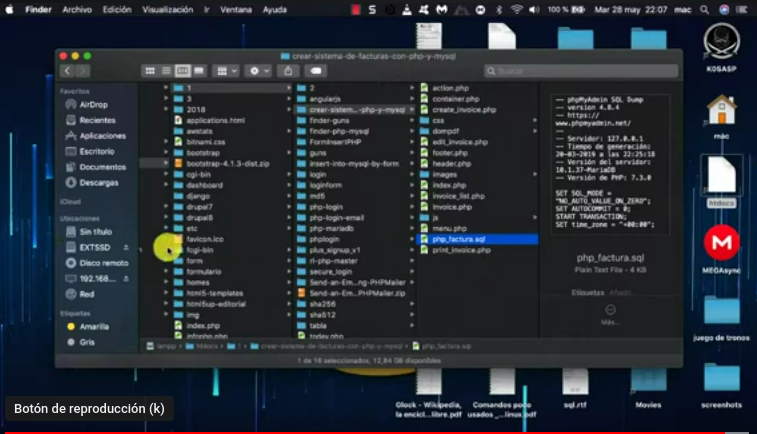Switch Finder to list view
The width and height of the screenshot is (757, 434).
(x=165, y=71)
